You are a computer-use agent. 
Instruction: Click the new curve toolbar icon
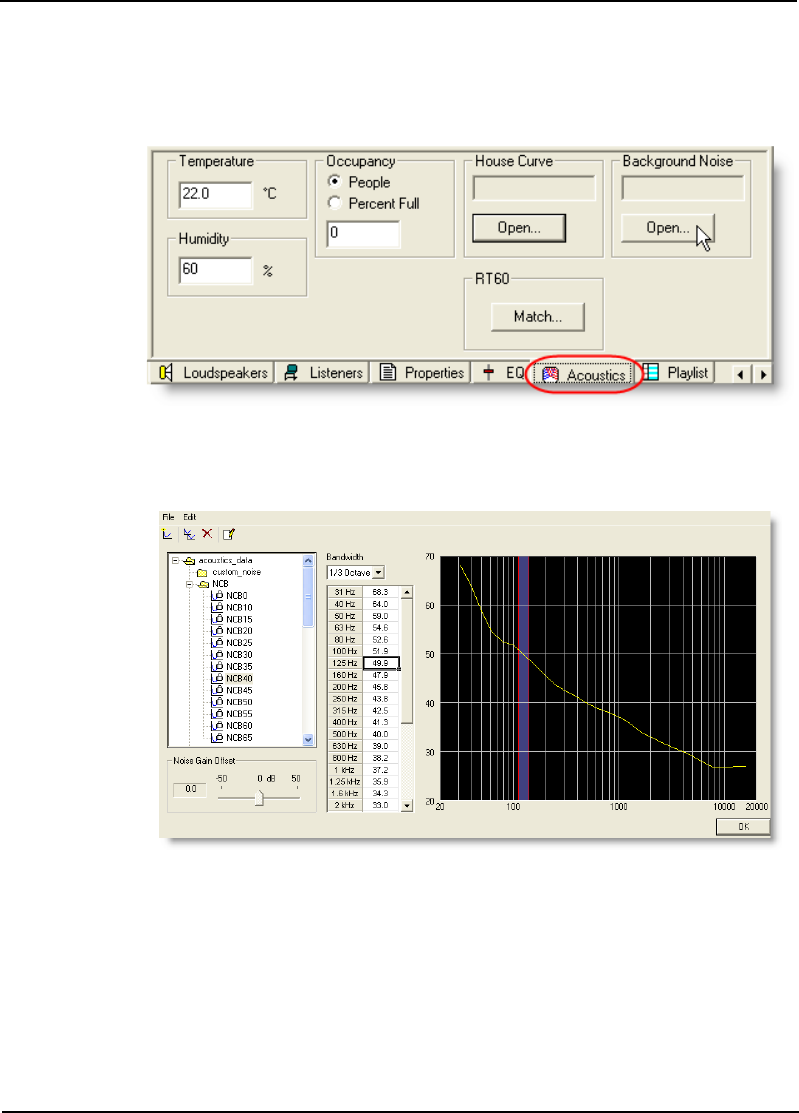pos(167,534)
